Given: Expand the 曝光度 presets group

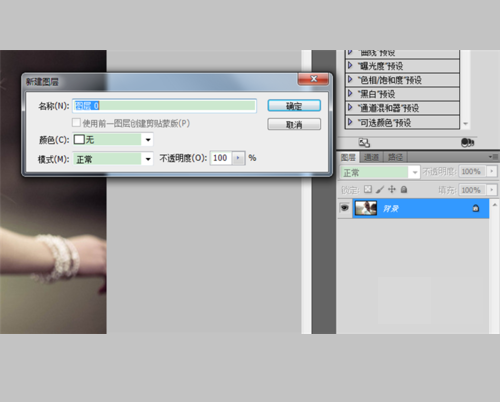Looking at the screenshot, I should 350,66.
